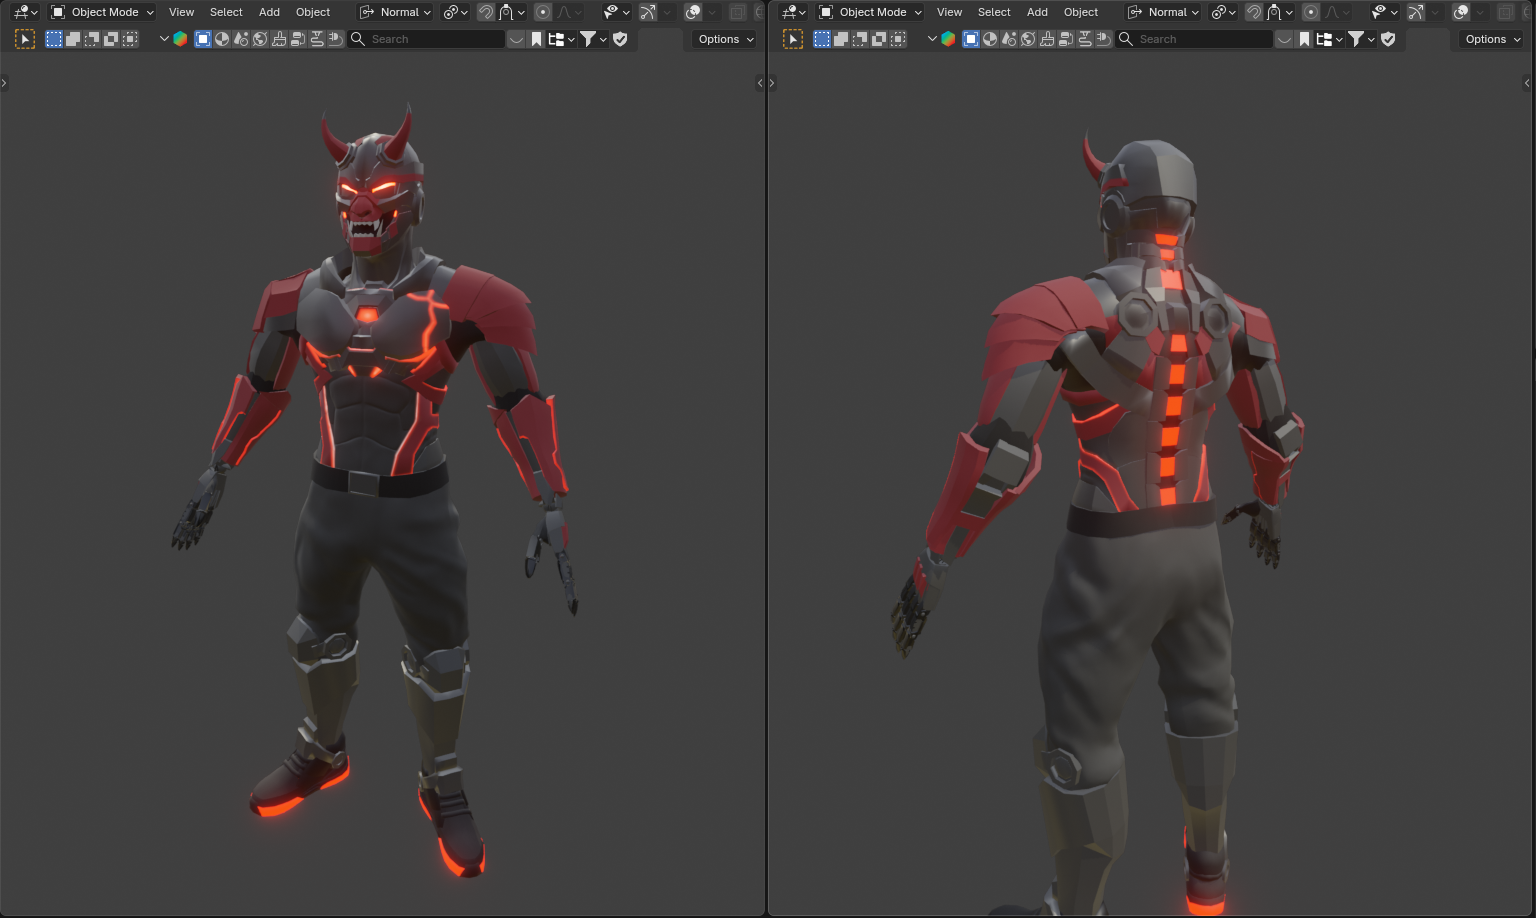Toggle gizmo display in back-view viewport
Image resolution: width=1536 pixels, height=918 pixels.
[x=1415, y=12]
